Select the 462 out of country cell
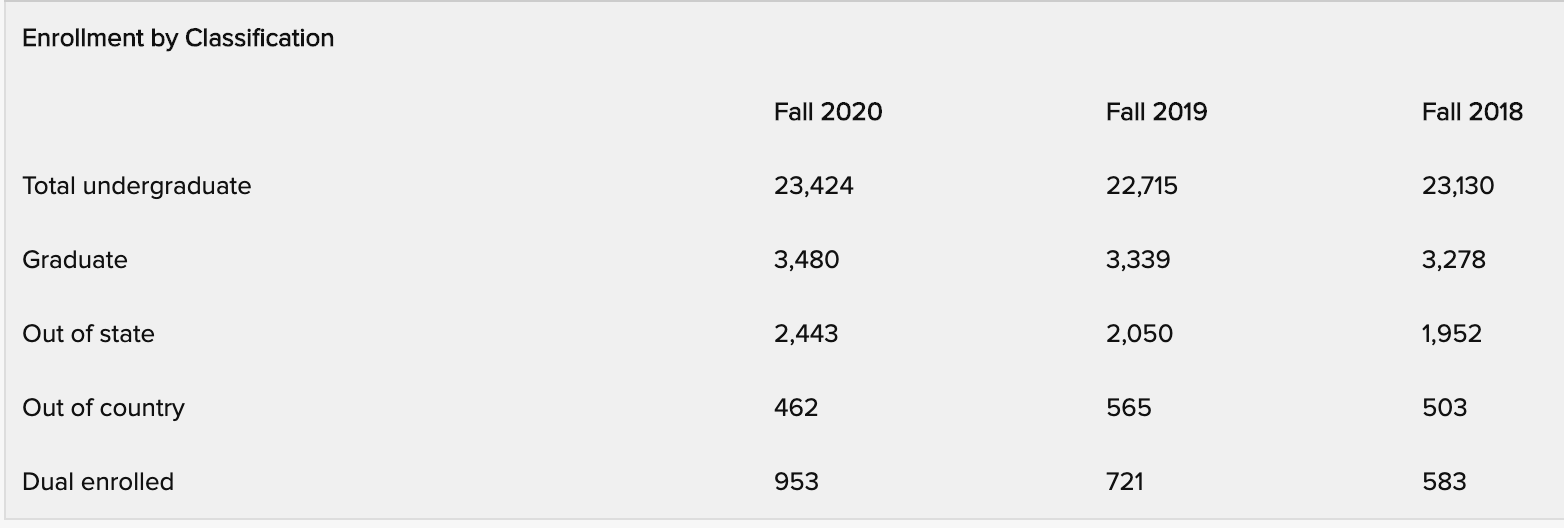Image resolution: width=1564 pixels, height=528 pixels. [795, 407]
